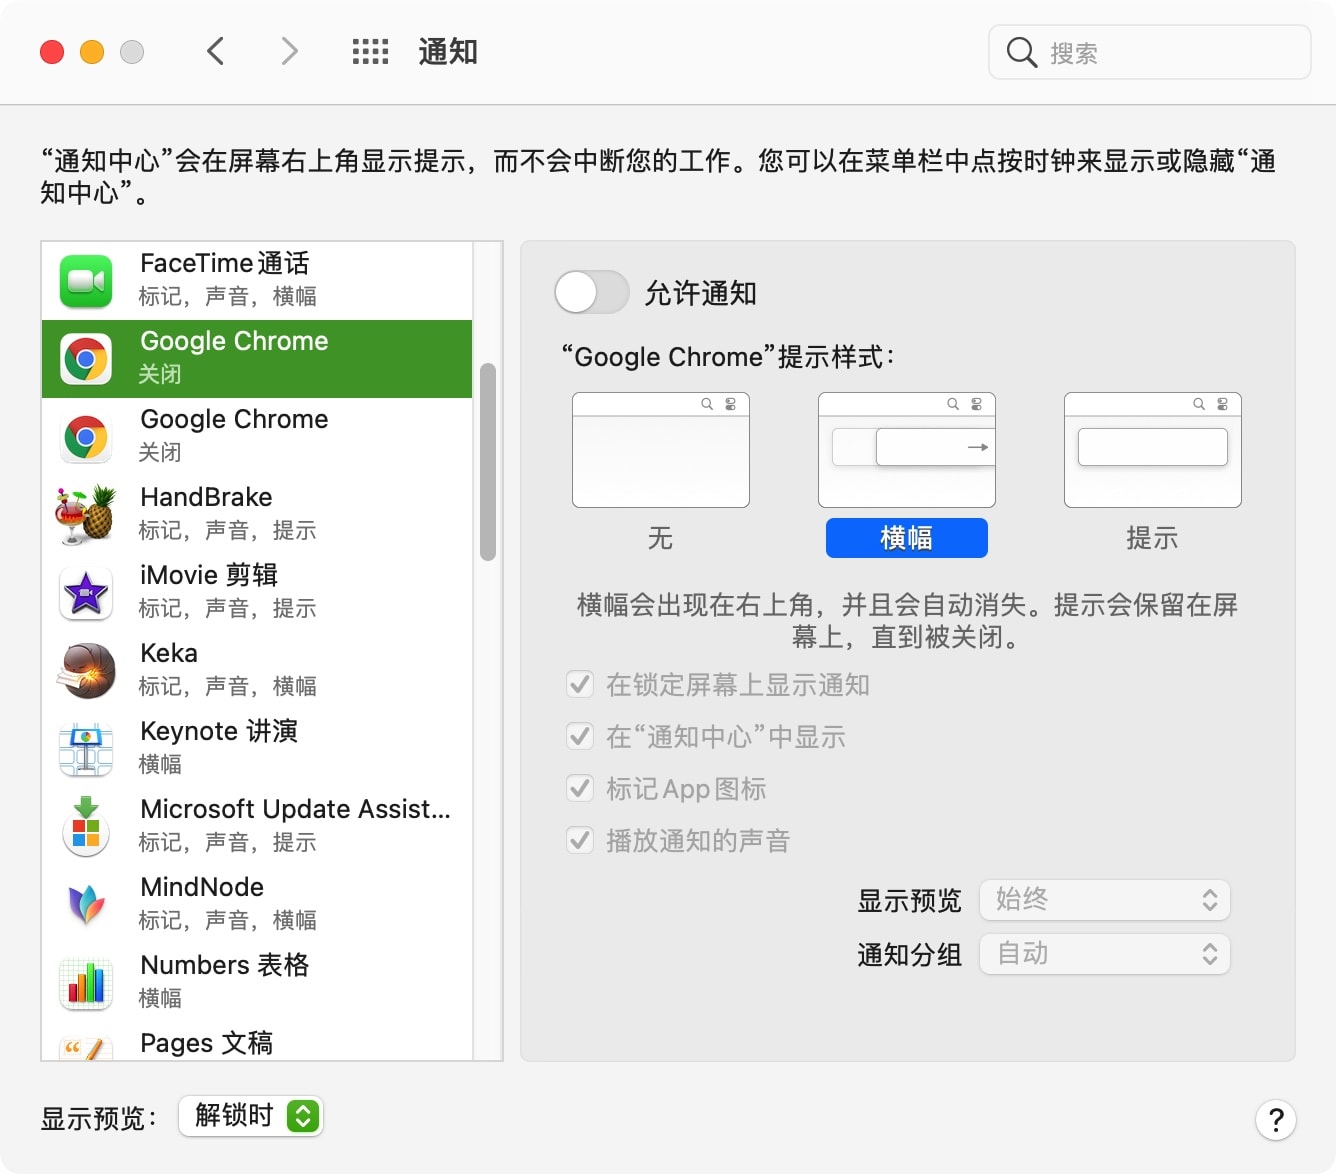Go back with the left chevron
1336x1174 pixels.
click(x=215, y=51)
